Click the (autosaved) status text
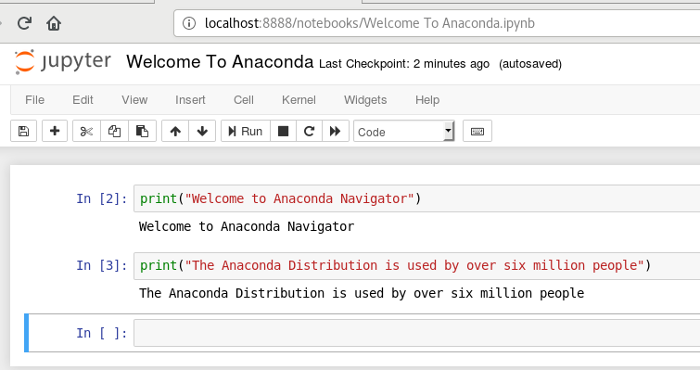This screenshot has height=370, width=700. coord(530,64)
